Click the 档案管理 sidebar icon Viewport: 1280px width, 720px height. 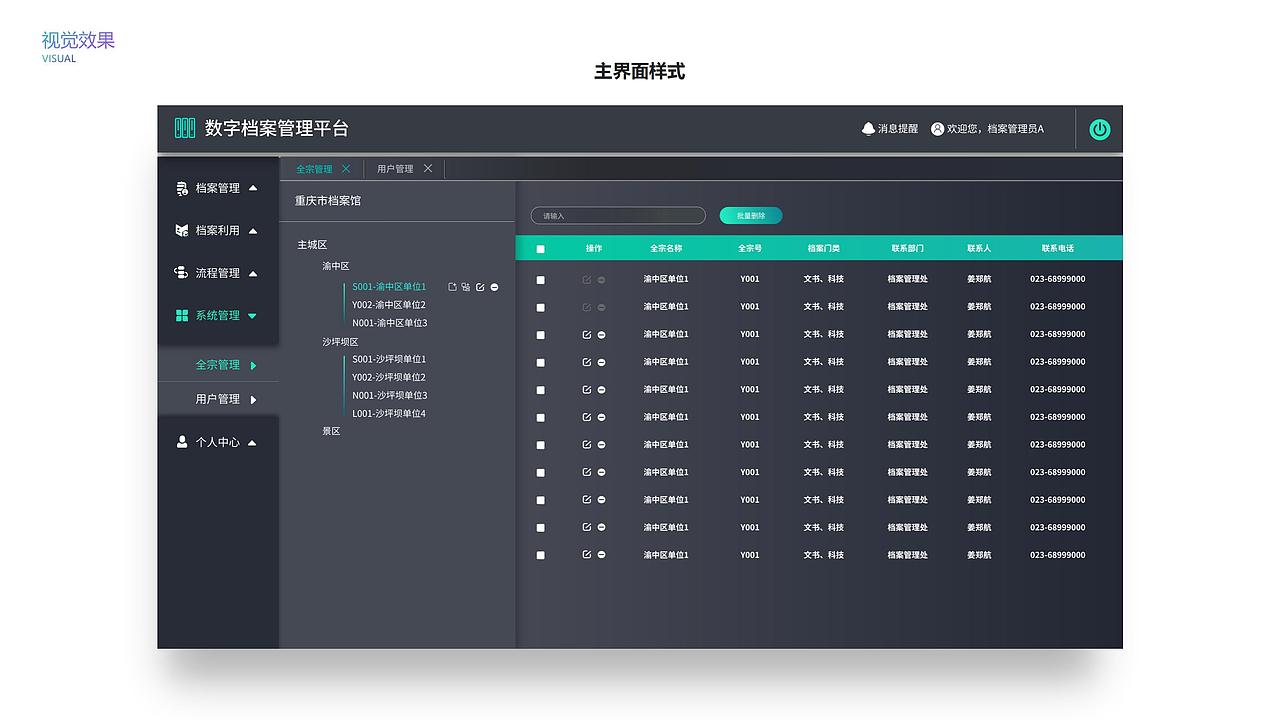click(183, 187)
